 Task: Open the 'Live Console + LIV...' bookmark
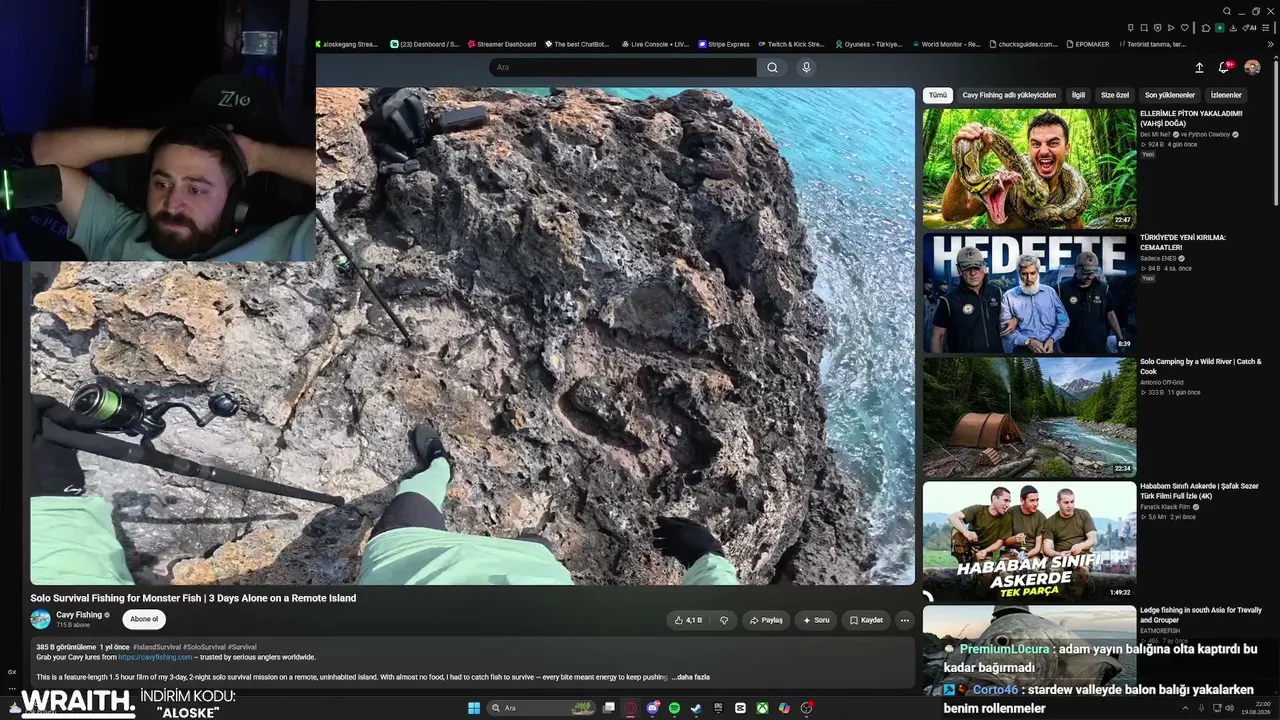pyautogui.click(x=655, y=44)
